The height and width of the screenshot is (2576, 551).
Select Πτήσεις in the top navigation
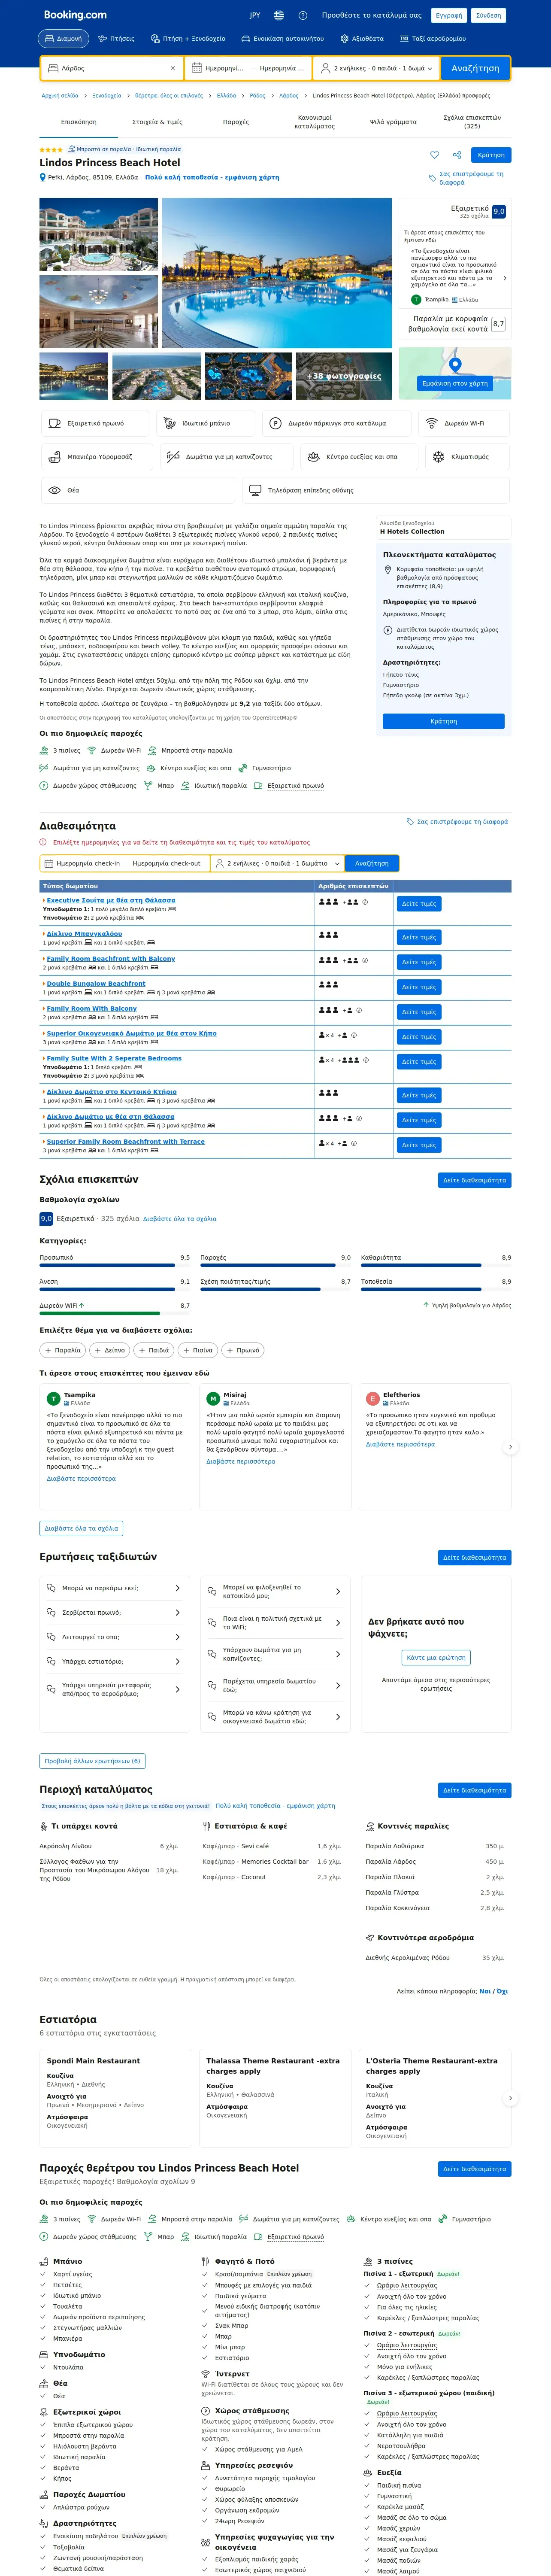tap(116, 39)
